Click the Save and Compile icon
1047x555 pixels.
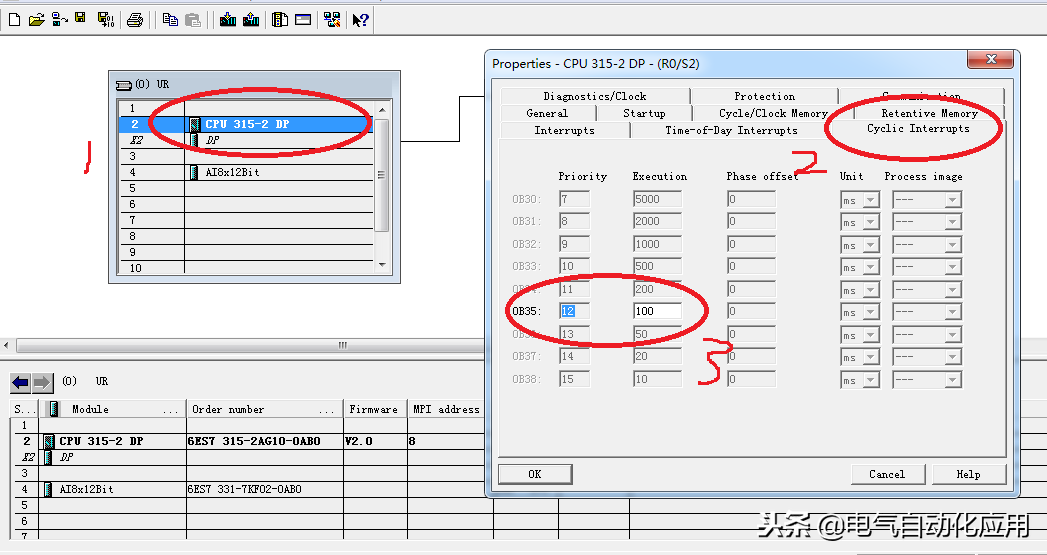(106, 20)
